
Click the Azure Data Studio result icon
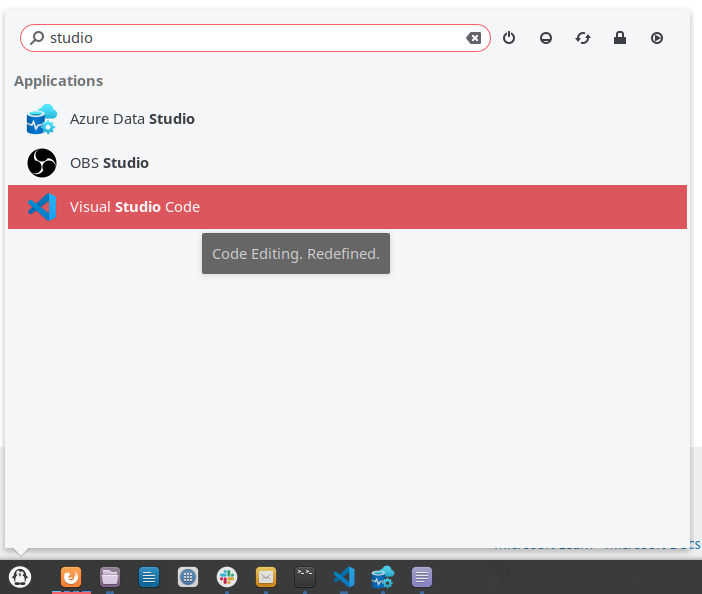click(42, 119)
